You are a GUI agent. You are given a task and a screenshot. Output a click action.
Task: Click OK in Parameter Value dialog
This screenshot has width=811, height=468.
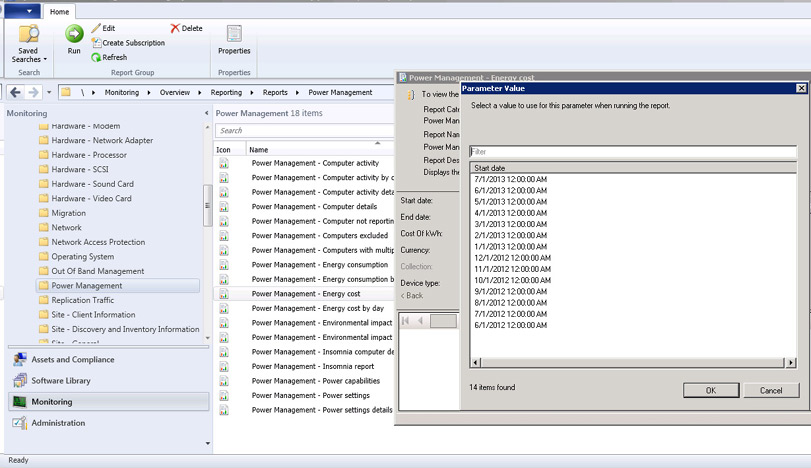711,390
